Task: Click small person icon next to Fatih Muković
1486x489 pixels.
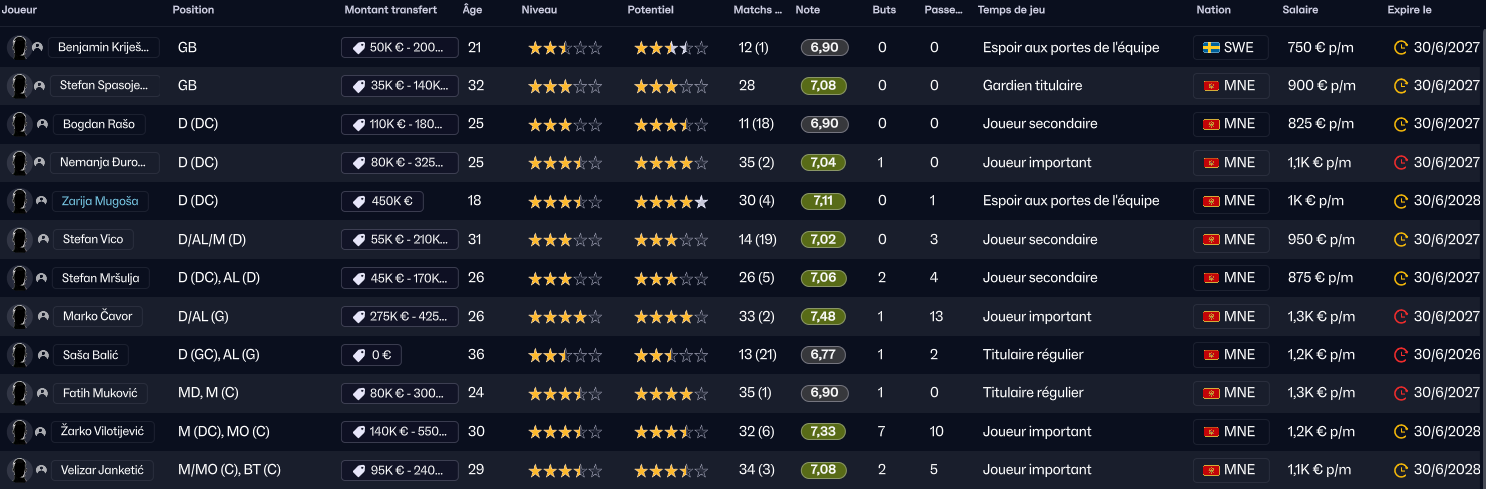Action: tap(43, 393)
